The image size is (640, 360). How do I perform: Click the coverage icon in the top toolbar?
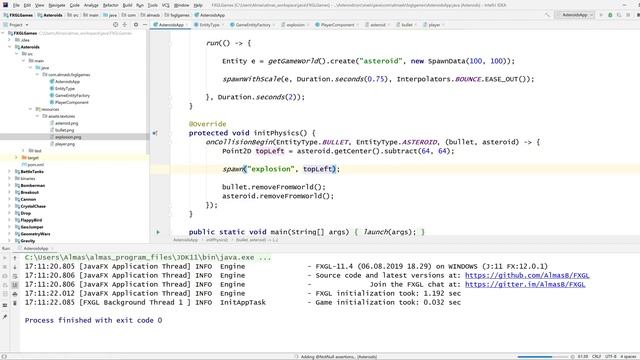(x=619, y=15)
